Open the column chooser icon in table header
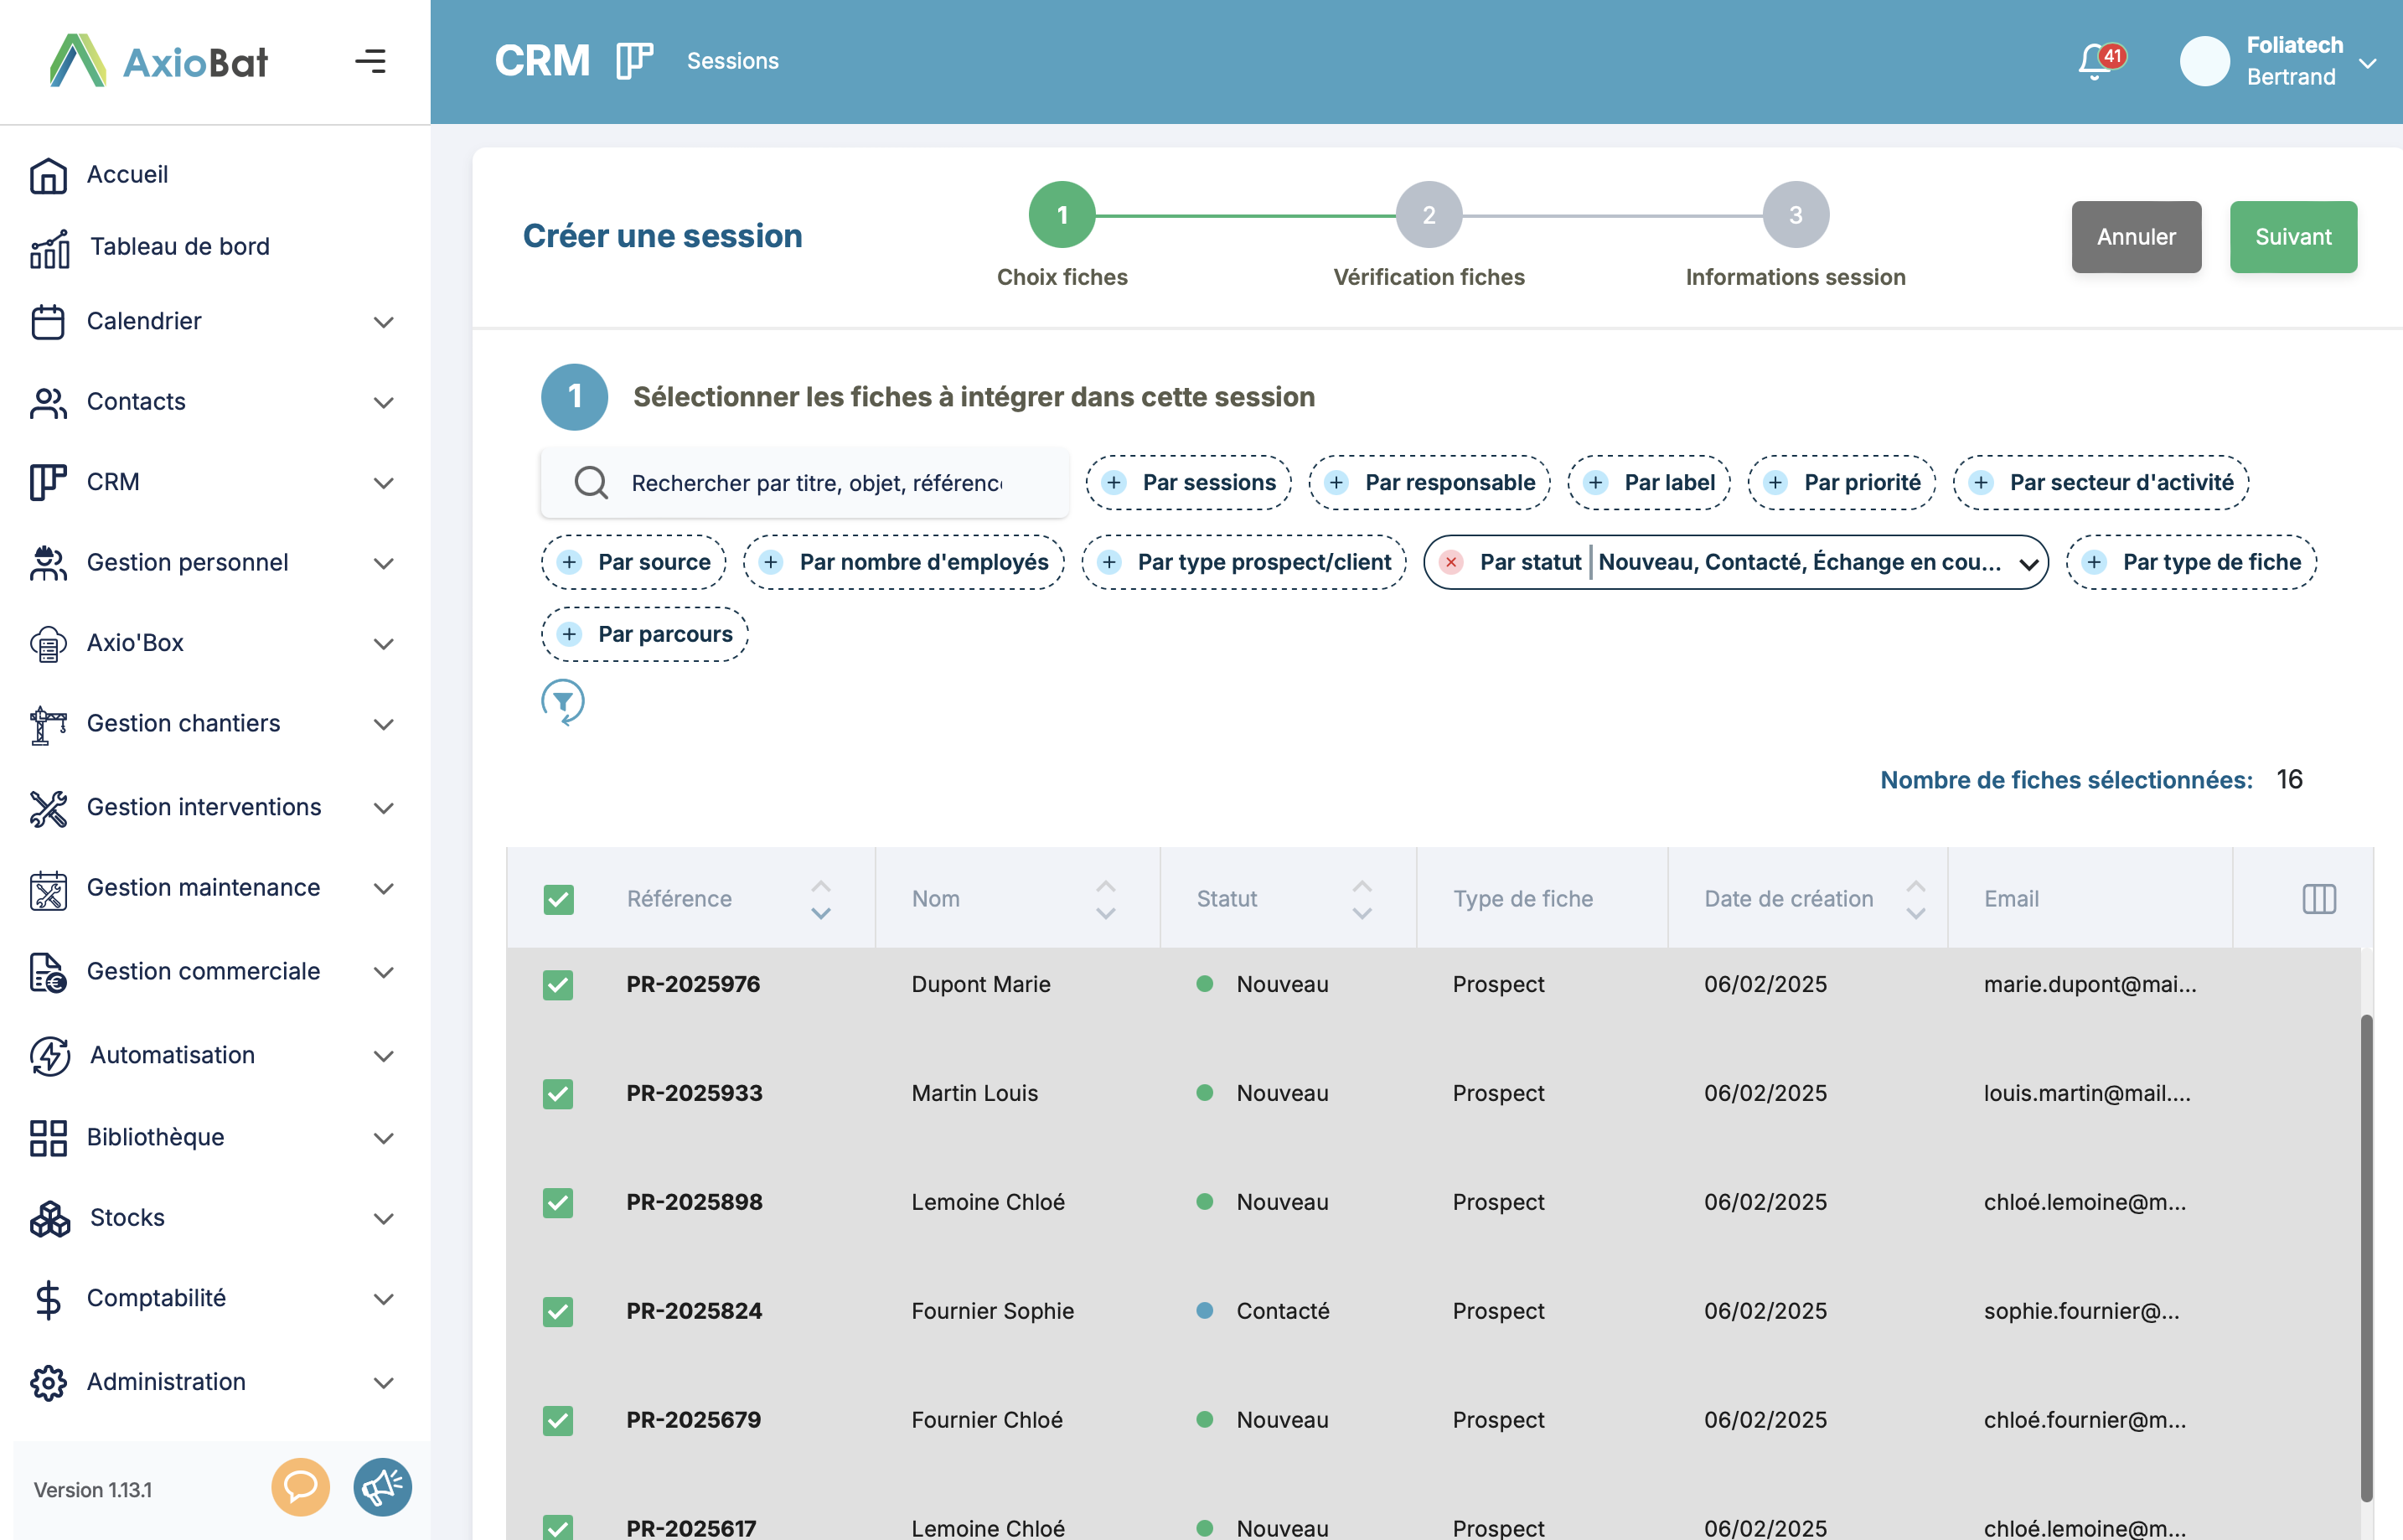2403x1540 pixels. 2318,898
